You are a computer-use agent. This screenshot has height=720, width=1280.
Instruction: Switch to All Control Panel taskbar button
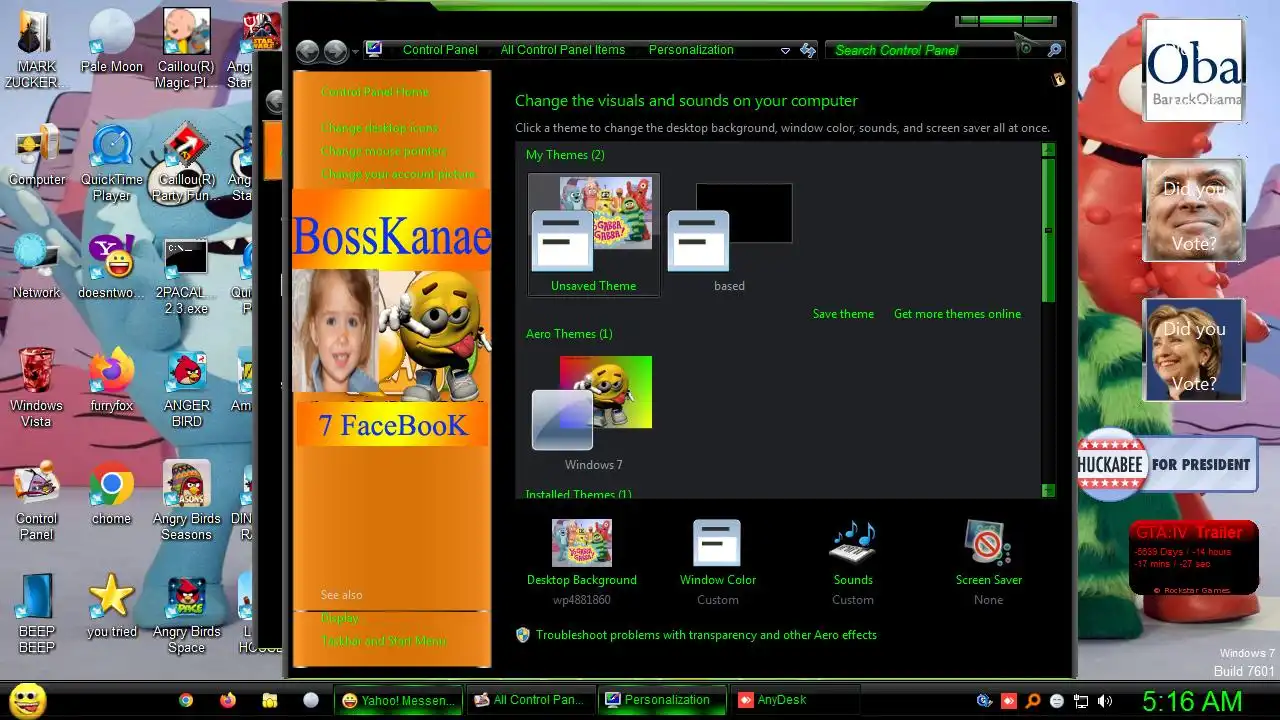pos(531,700)
